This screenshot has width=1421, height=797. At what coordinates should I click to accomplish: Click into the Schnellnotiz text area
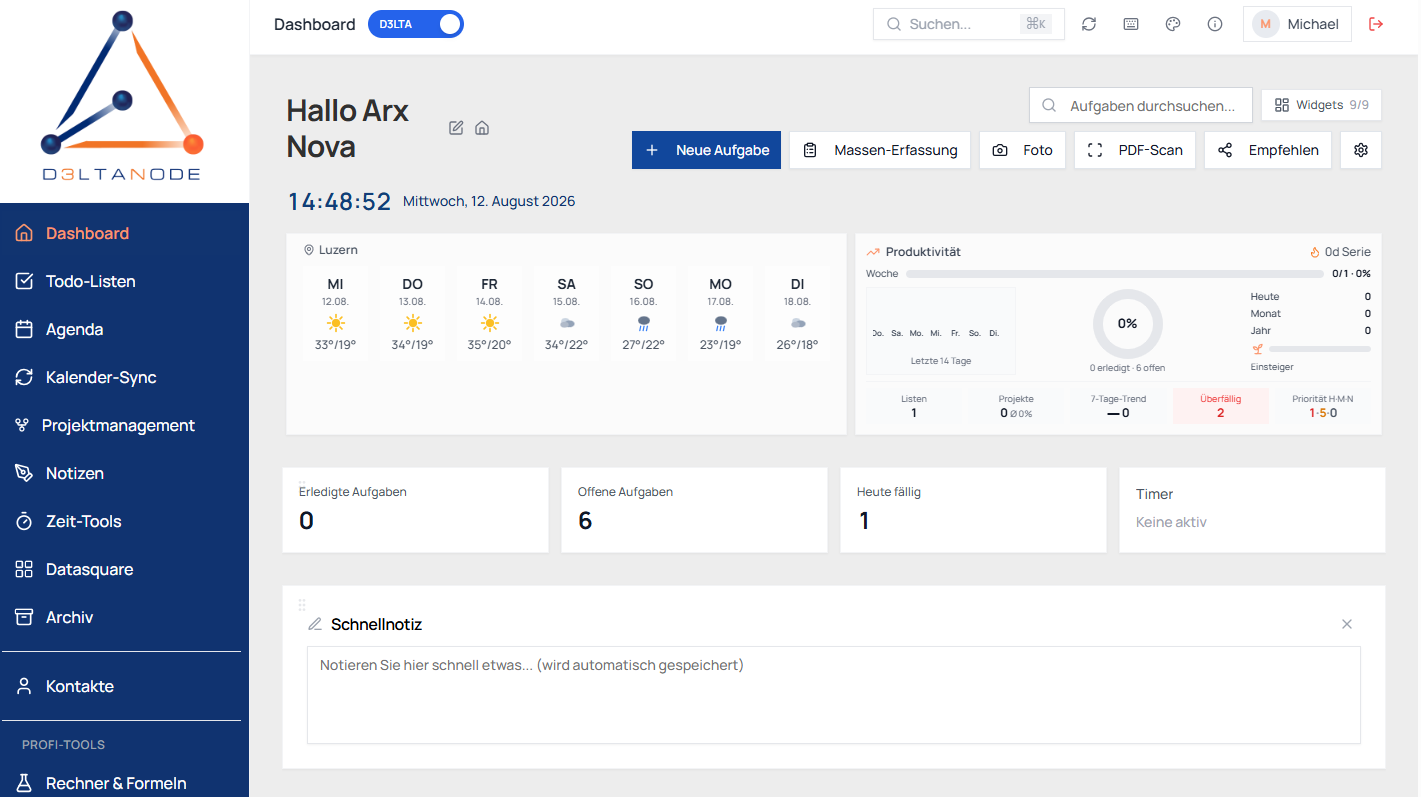[834, 695]
